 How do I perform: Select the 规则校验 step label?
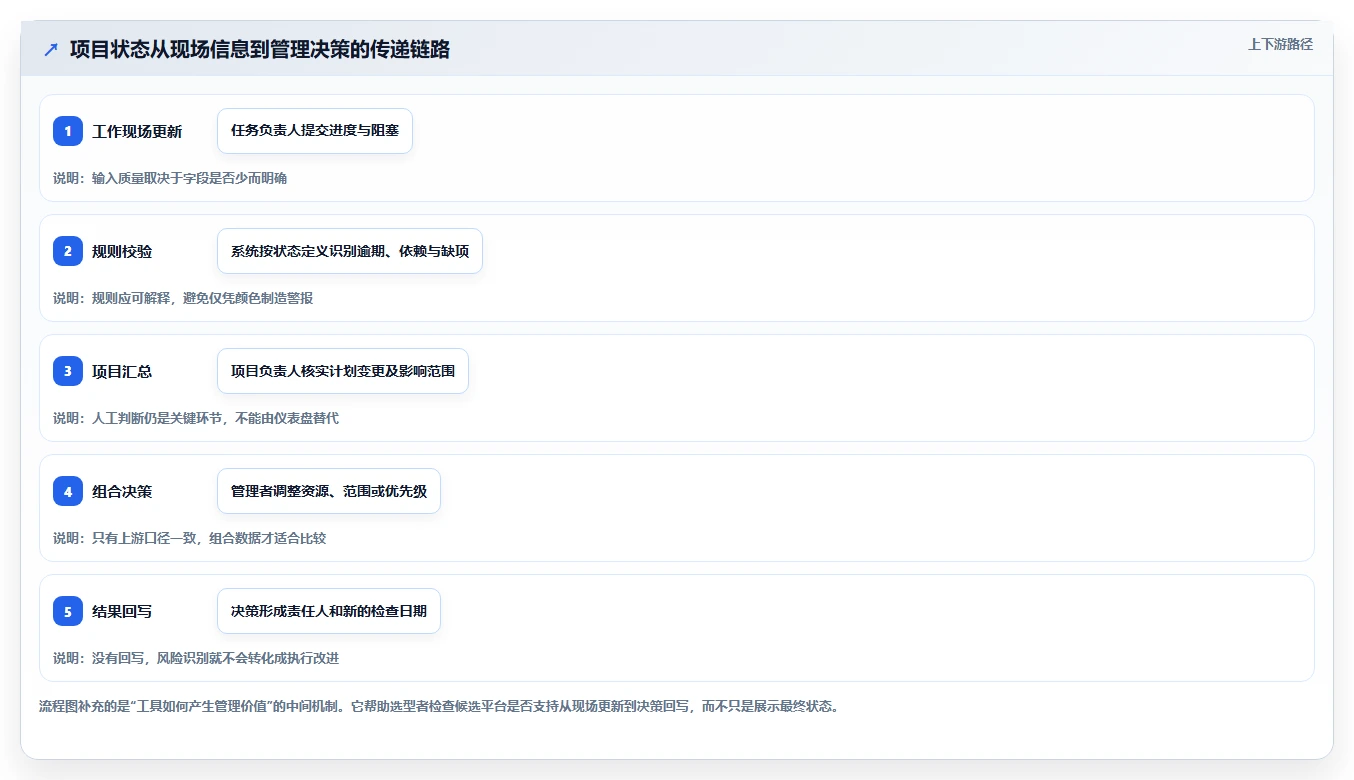(122, 251)
